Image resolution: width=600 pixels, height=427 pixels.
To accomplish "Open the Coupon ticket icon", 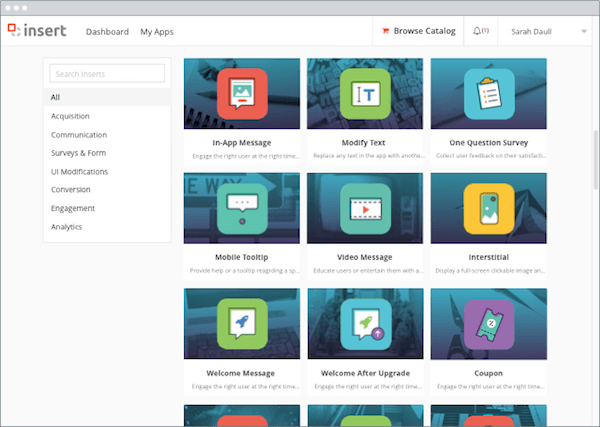I will [489, 324].
